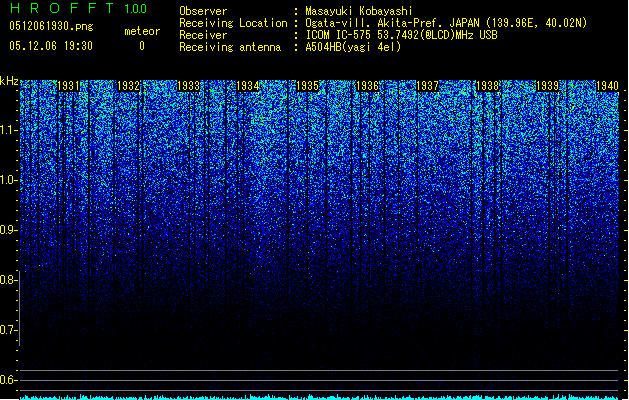Click the kHz axis unit label
This screenshot has height=400, width=629.
tap(9, 81)
